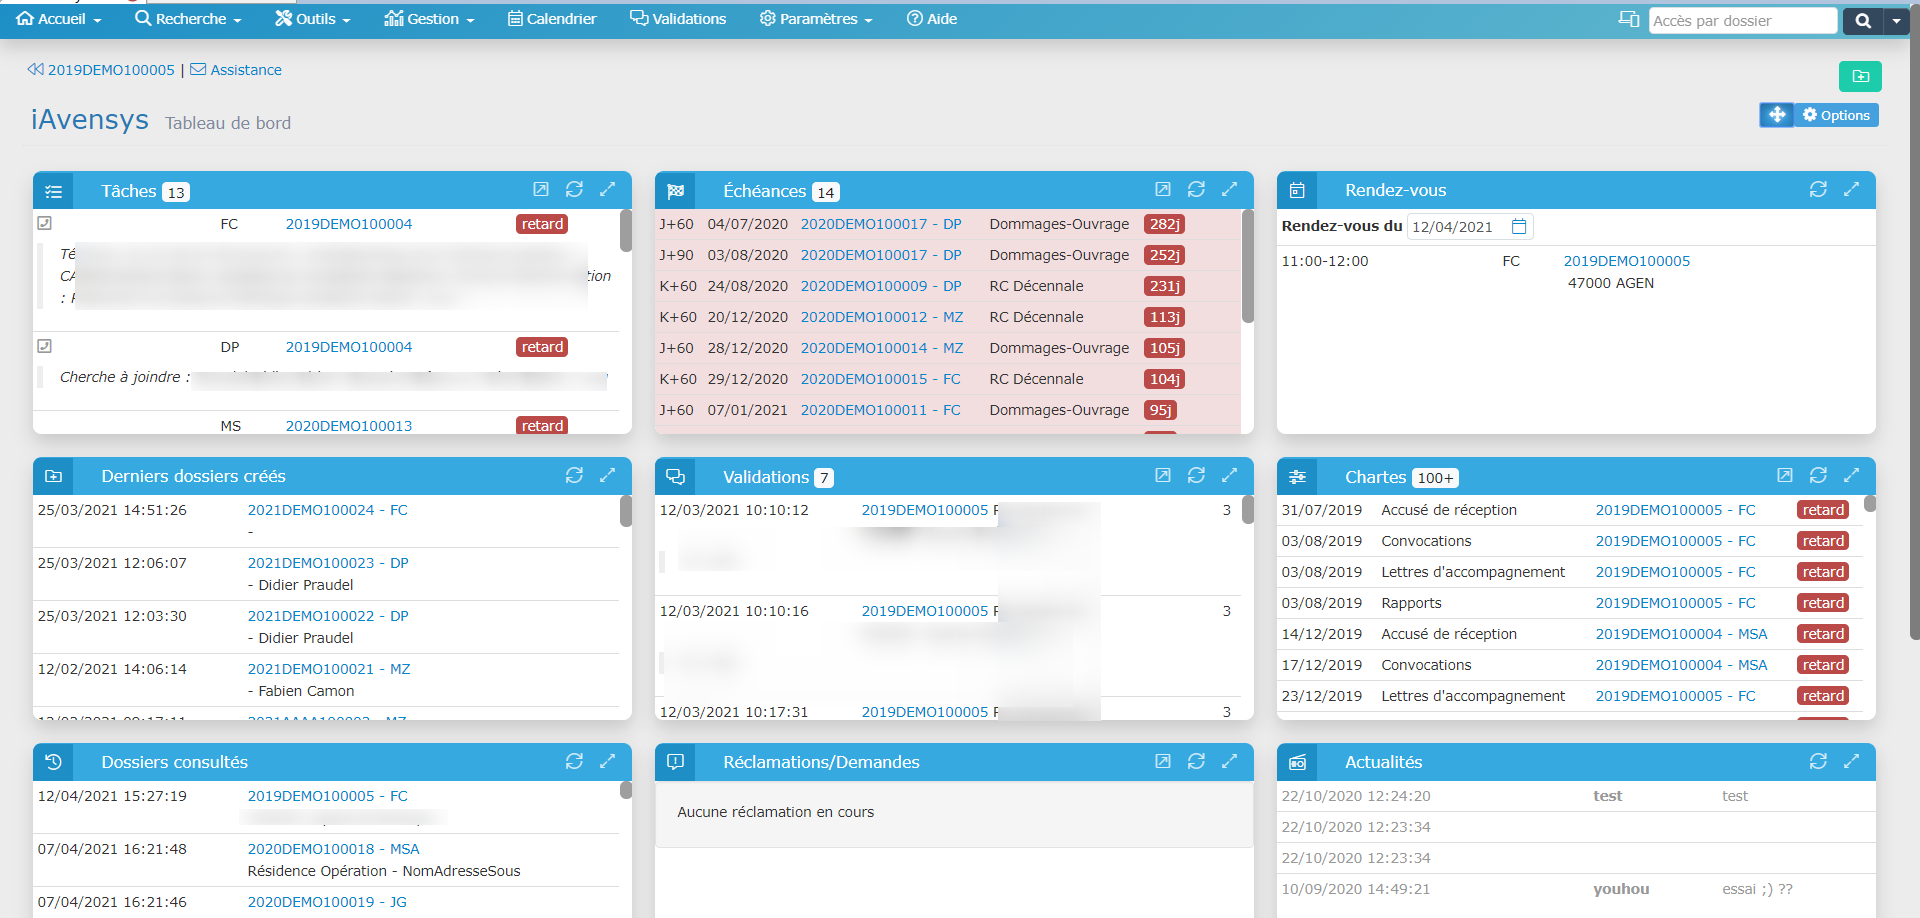Check the DP task checkbox
This screenshot has height=918, width=1920.
click(x=44, y=346)
